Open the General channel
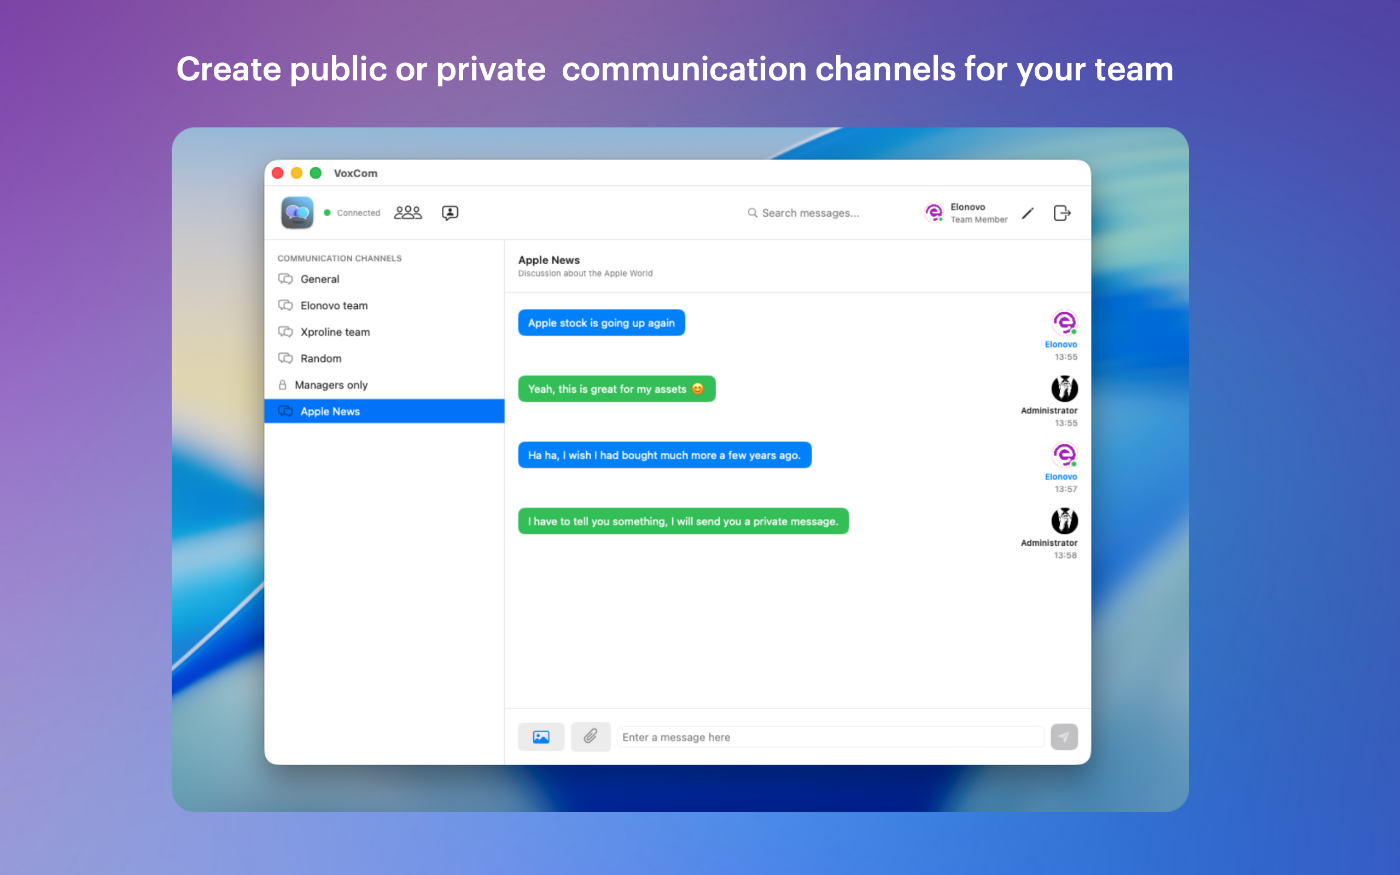The height and width of the screenshot is (875, 1400). point(320,279)
